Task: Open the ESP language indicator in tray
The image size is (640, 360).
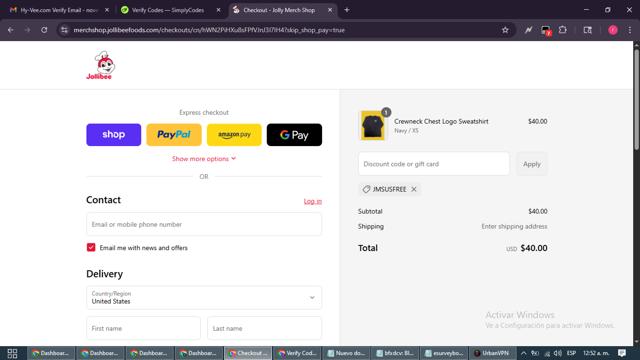Action: pos(571,353)
